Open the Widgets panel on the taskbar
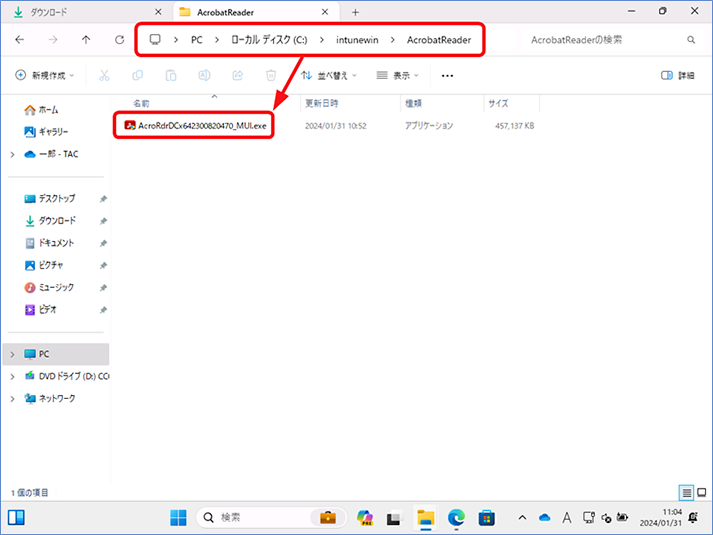This screenshot has height=535, width=713. click(16, 518)
